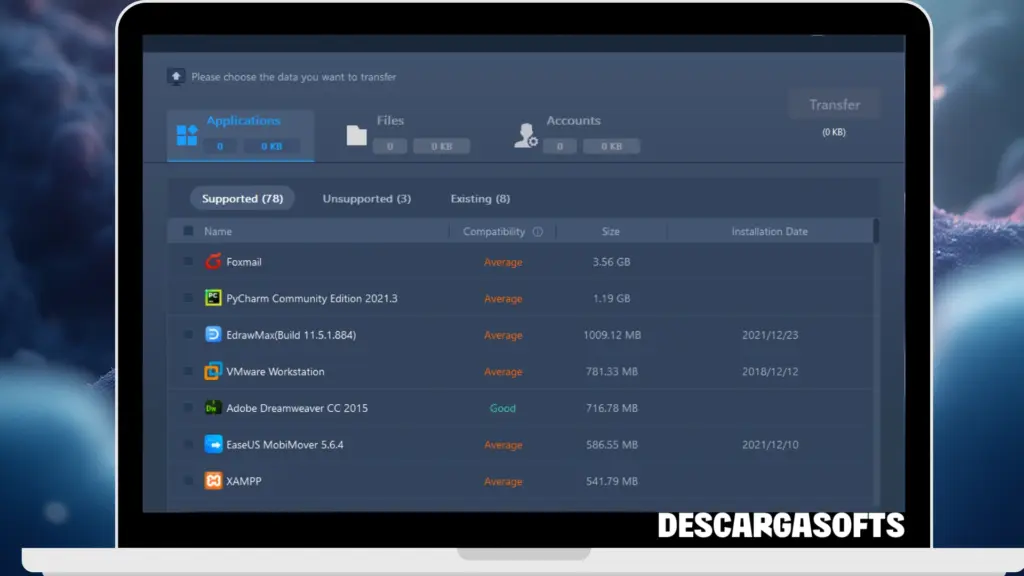Click the VMware Workstation icon
The width and height of the screenshot is (1024, 576).
211,371
